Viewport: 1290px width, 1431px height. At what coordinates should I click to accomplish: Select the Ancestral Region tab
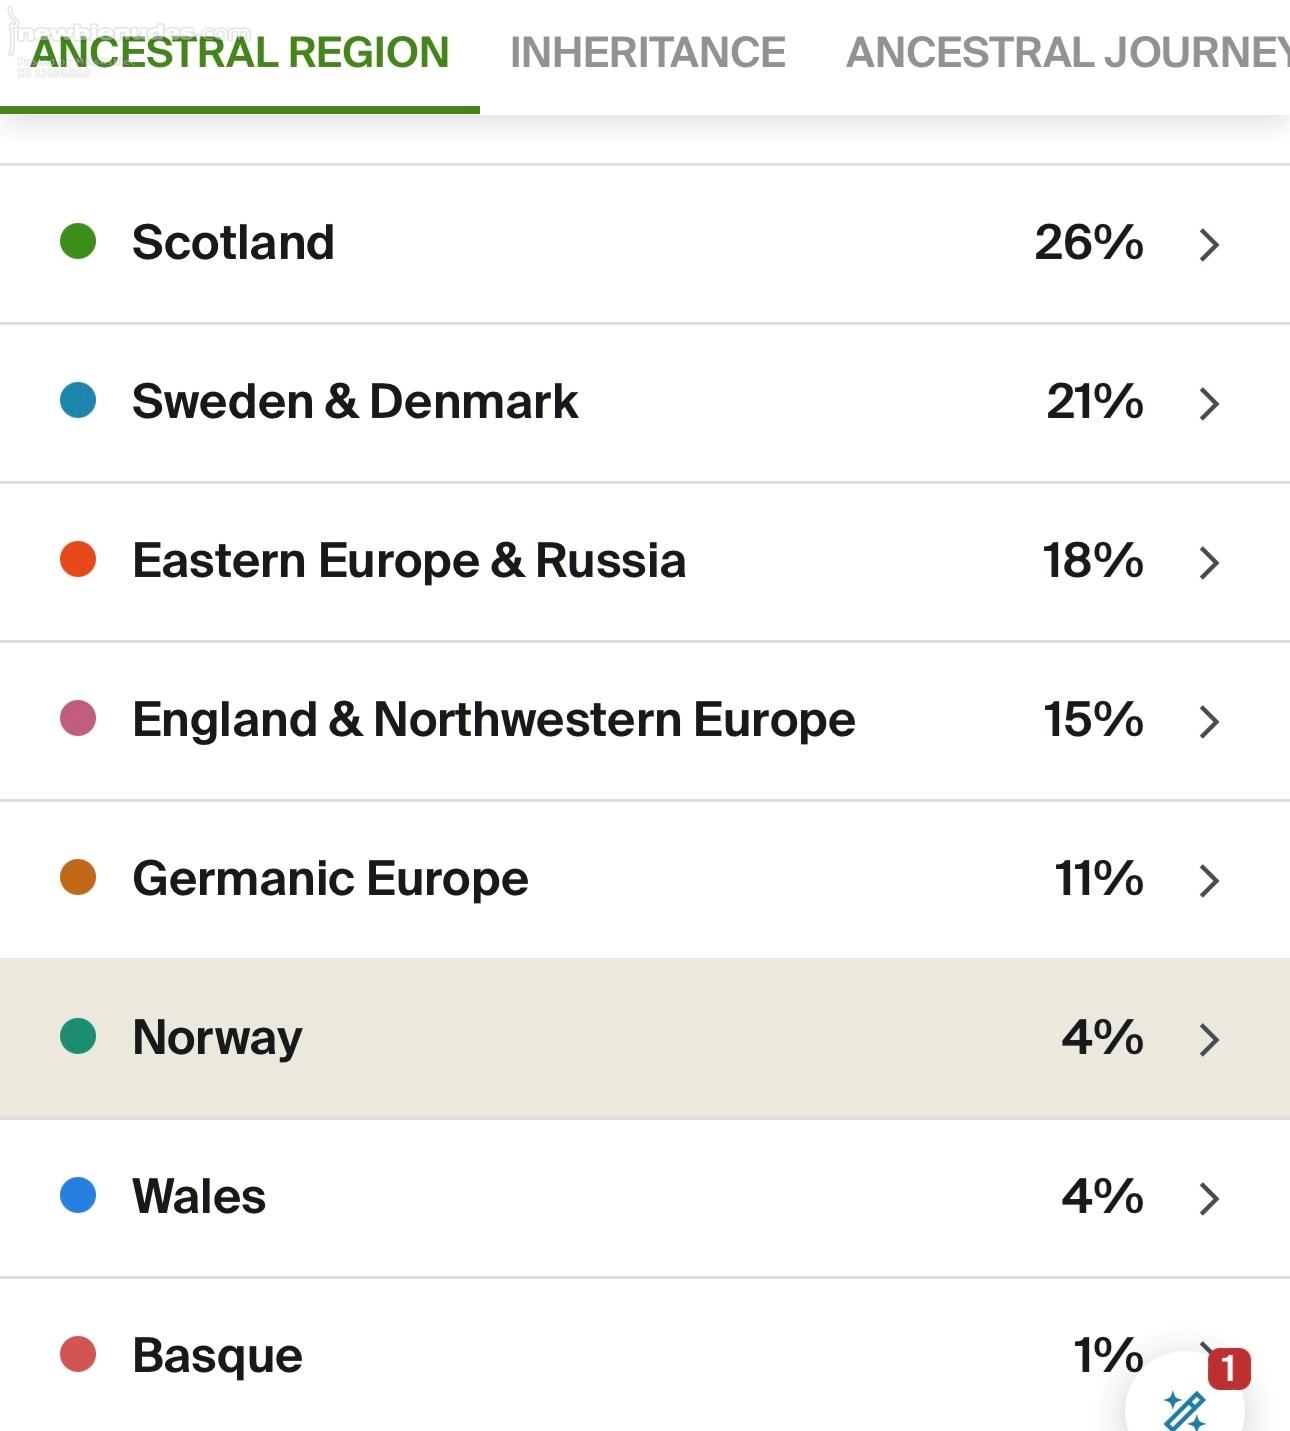pyautogui.click(x=240, y=53)
